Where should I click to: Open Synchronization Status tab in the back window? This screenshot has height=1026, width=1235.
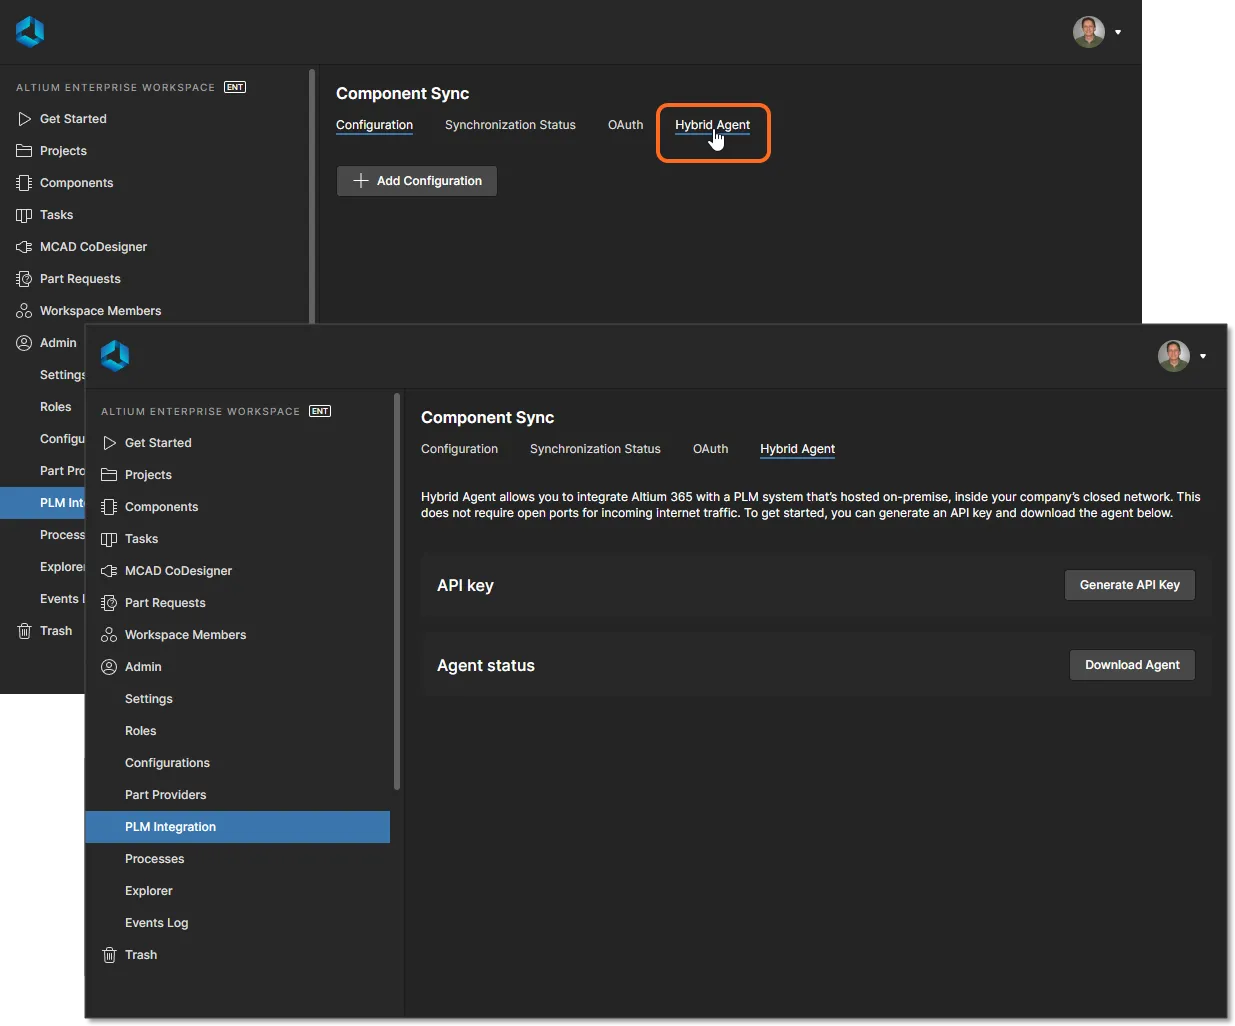(510, 125)
